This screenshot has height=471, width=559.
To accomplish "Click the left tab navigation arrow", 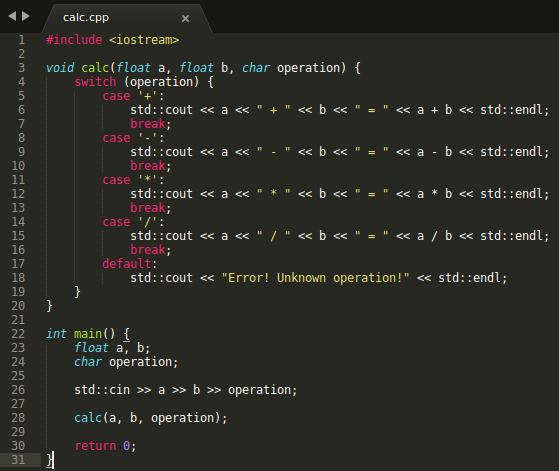I will (x=12, y=16).
